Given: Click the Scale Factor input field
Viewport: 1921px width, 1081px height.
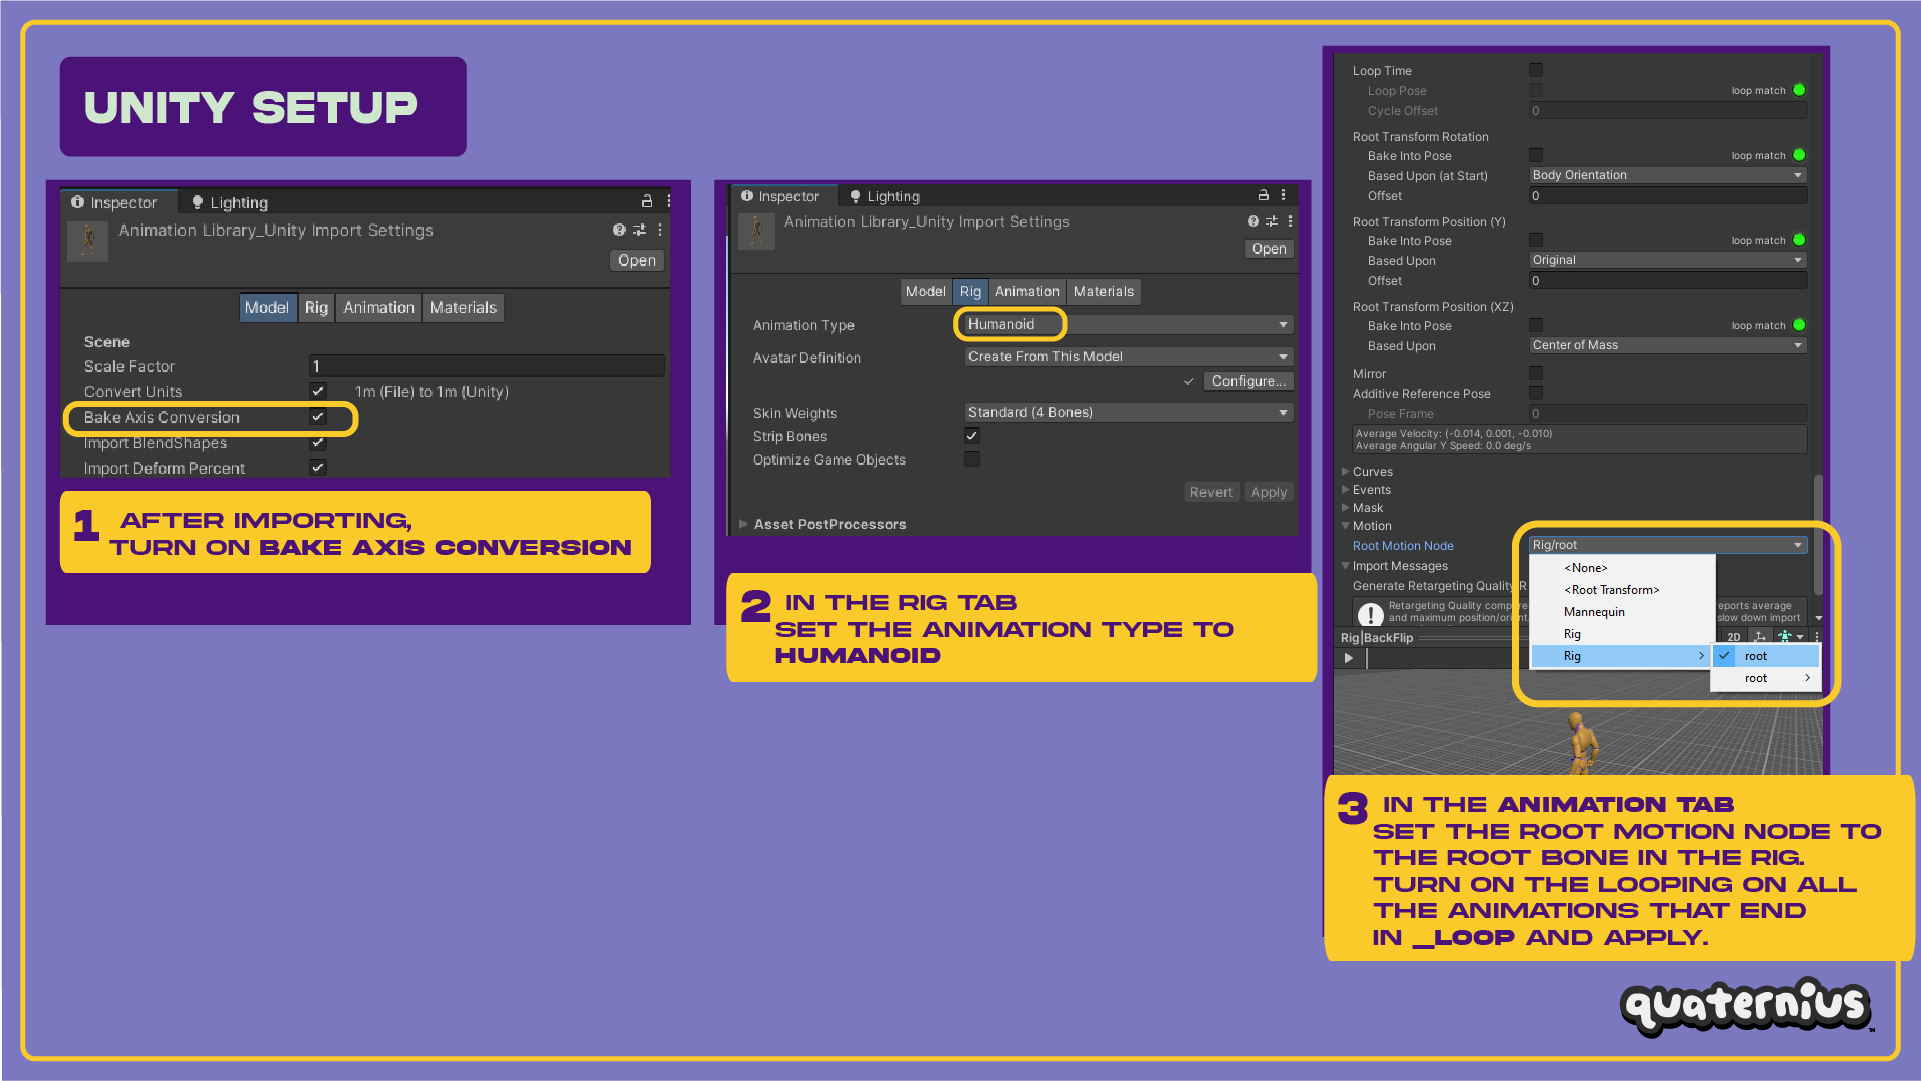Looking at the screenshot, I should (x=486, y=366).
